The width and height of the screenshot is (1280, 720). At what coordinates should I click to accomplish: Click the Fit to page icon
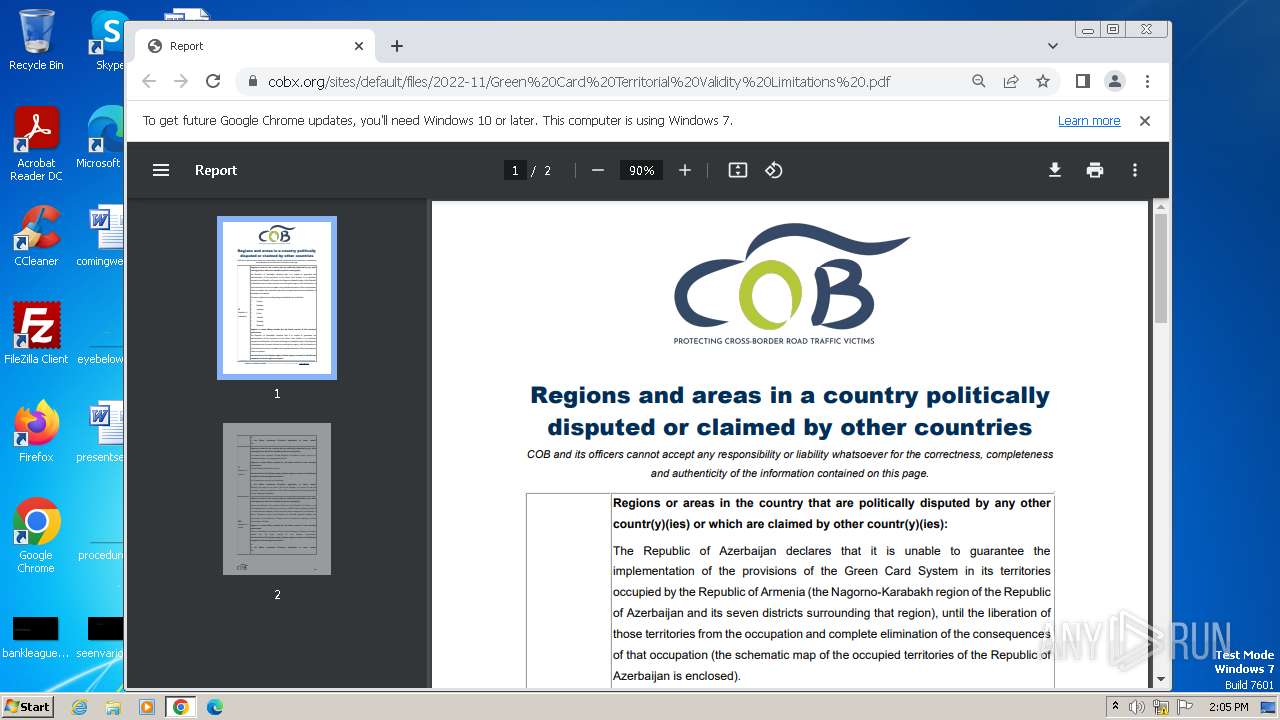point(738,170)
